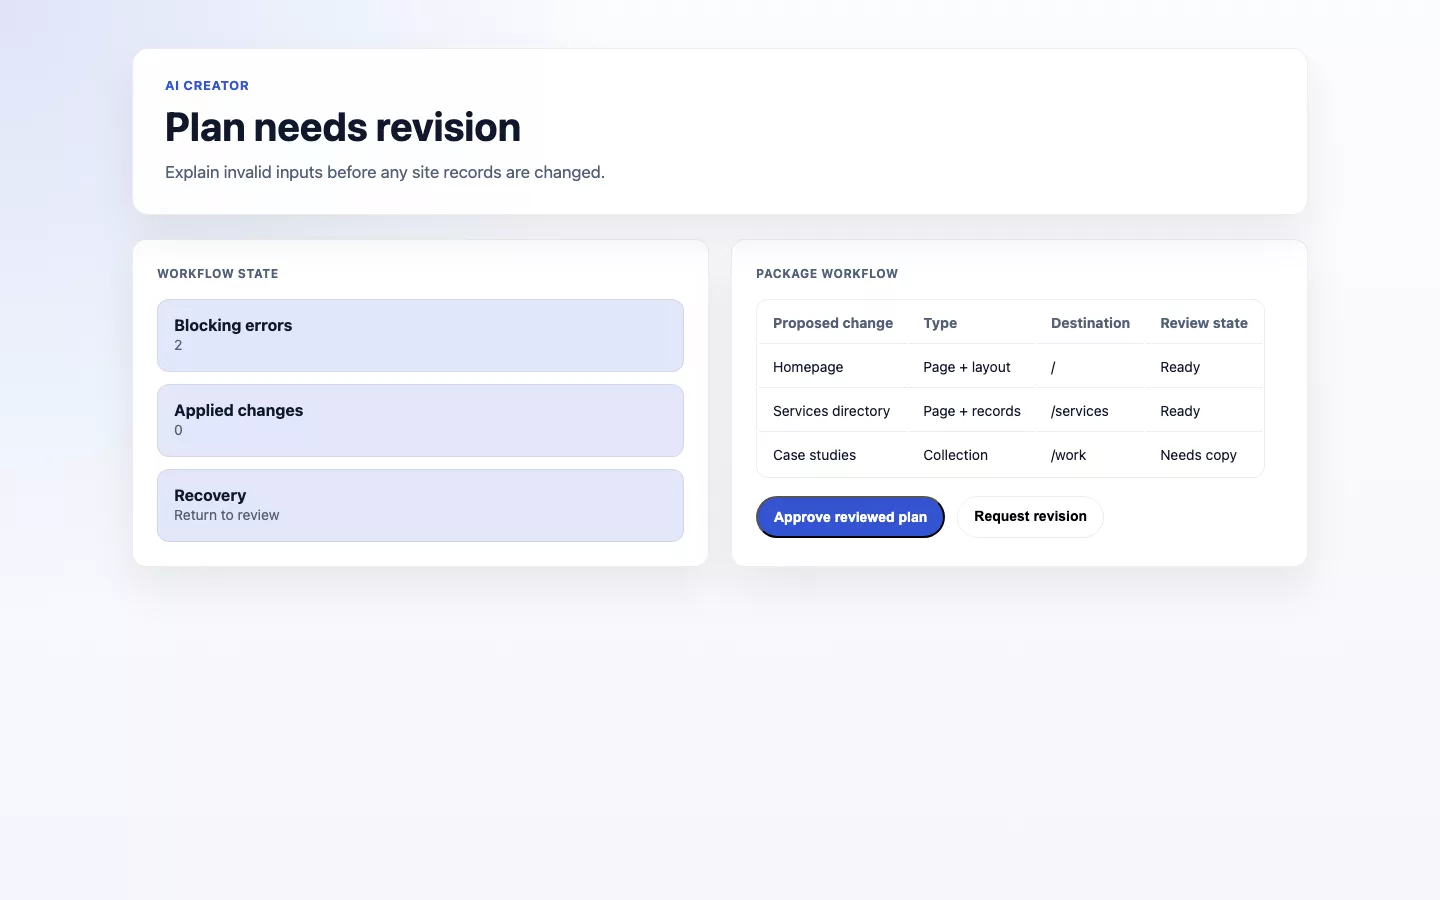Image resolution: width=1440 pixels, height=900 pixels.
Task: Click the Ready state in Services directory row
Action: pyautogui.click(x=1180, y=411)
